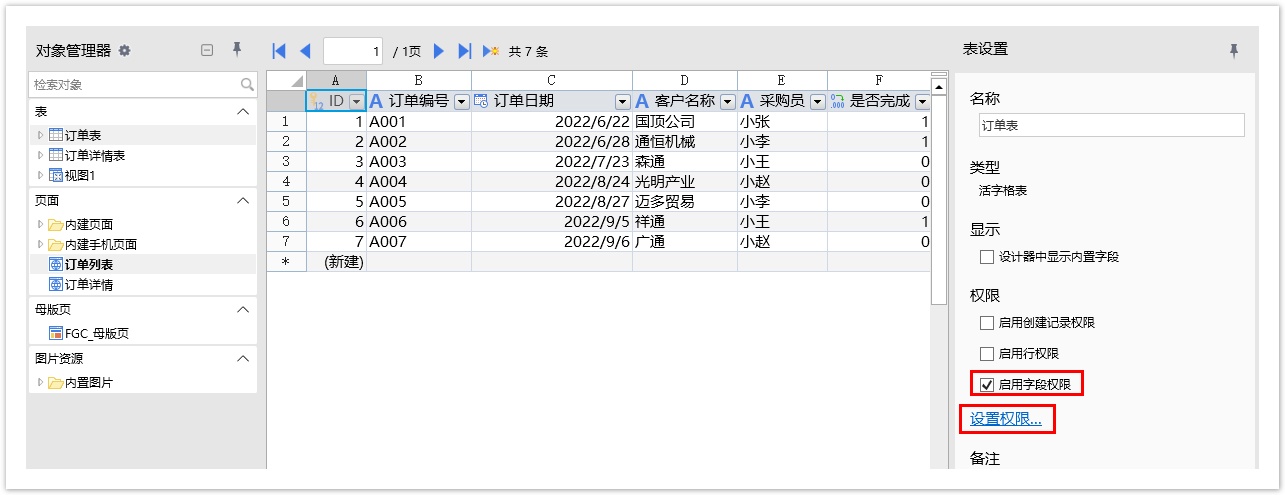
Task: Click select-all corner of the grid
Action: tap(286, 81)
